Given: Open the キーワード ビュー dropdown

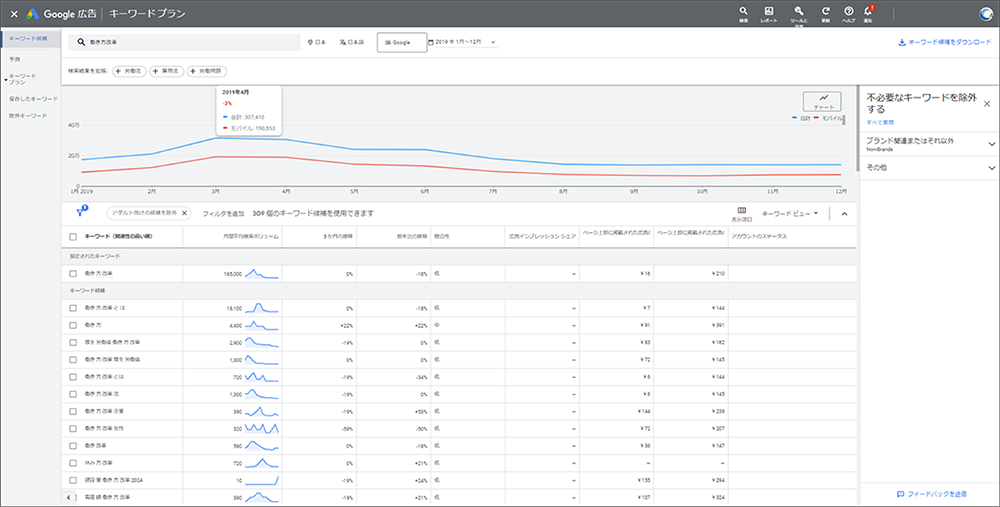Looking at the screenshot, I should coord(790,214).
